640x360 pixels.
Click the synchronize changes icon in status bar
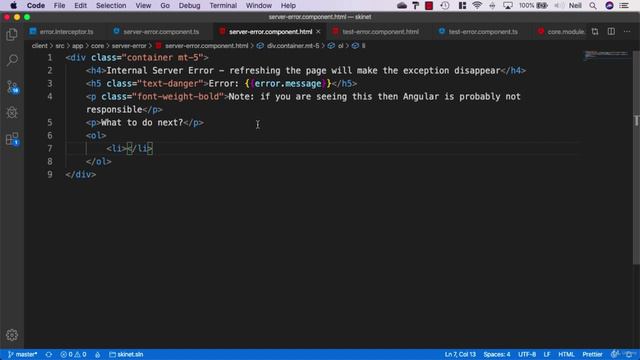[x=49, y=354]
